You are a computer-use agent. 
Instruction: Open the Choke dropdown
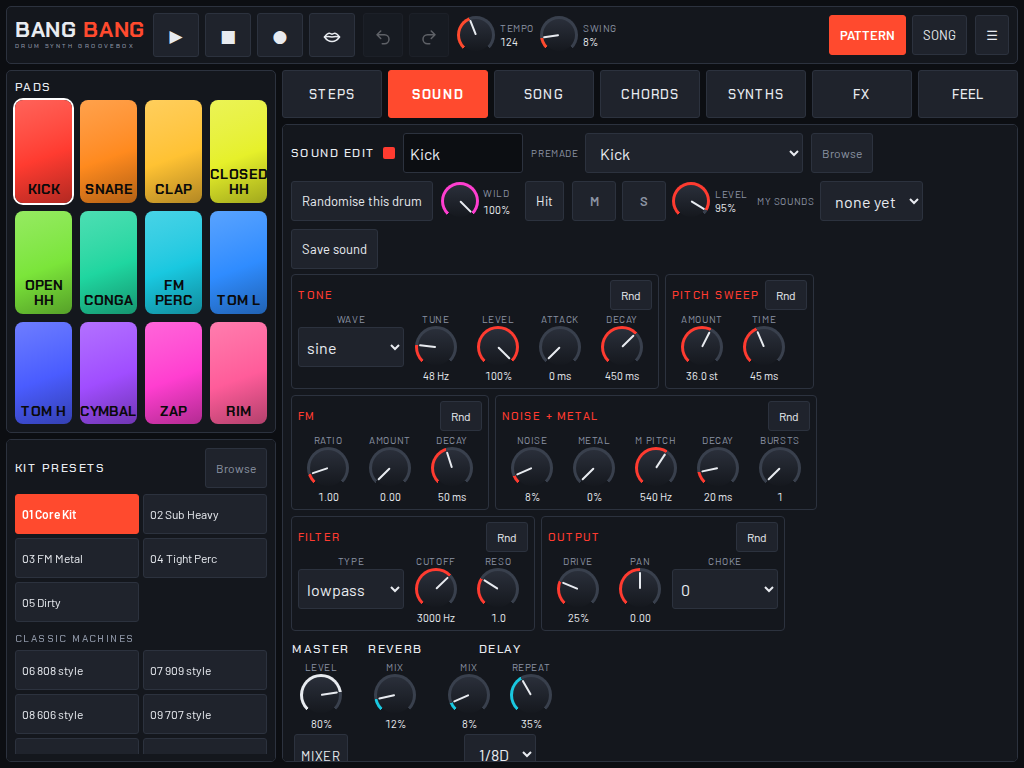coord(724,590)
